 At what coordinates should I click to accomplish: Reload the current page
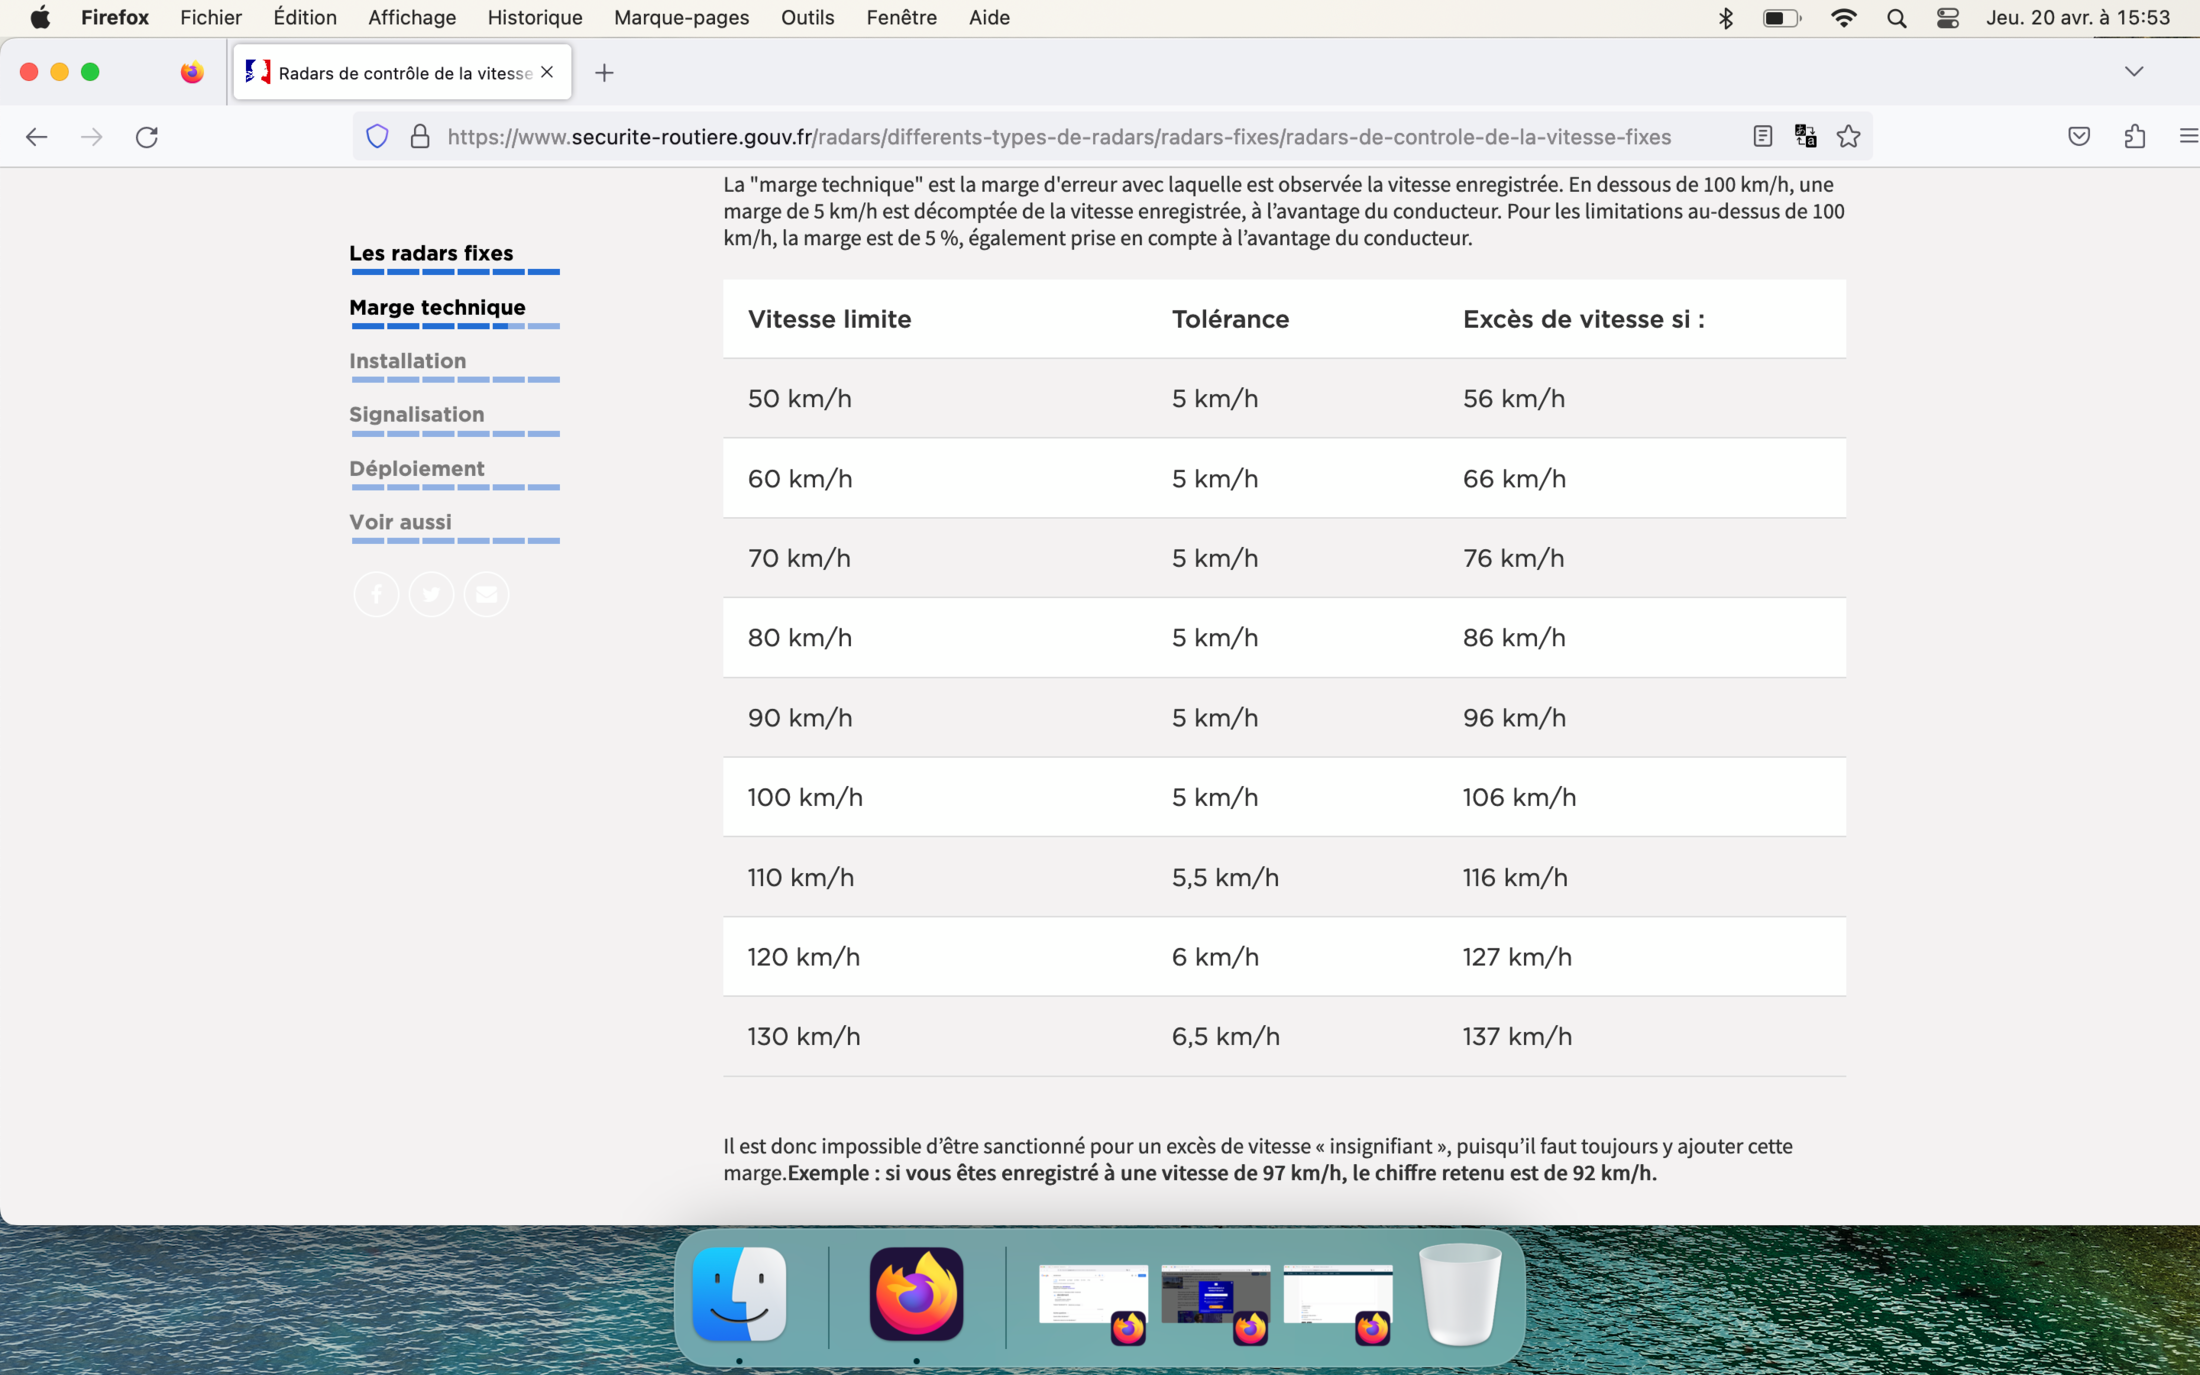(x=147, y=137)
